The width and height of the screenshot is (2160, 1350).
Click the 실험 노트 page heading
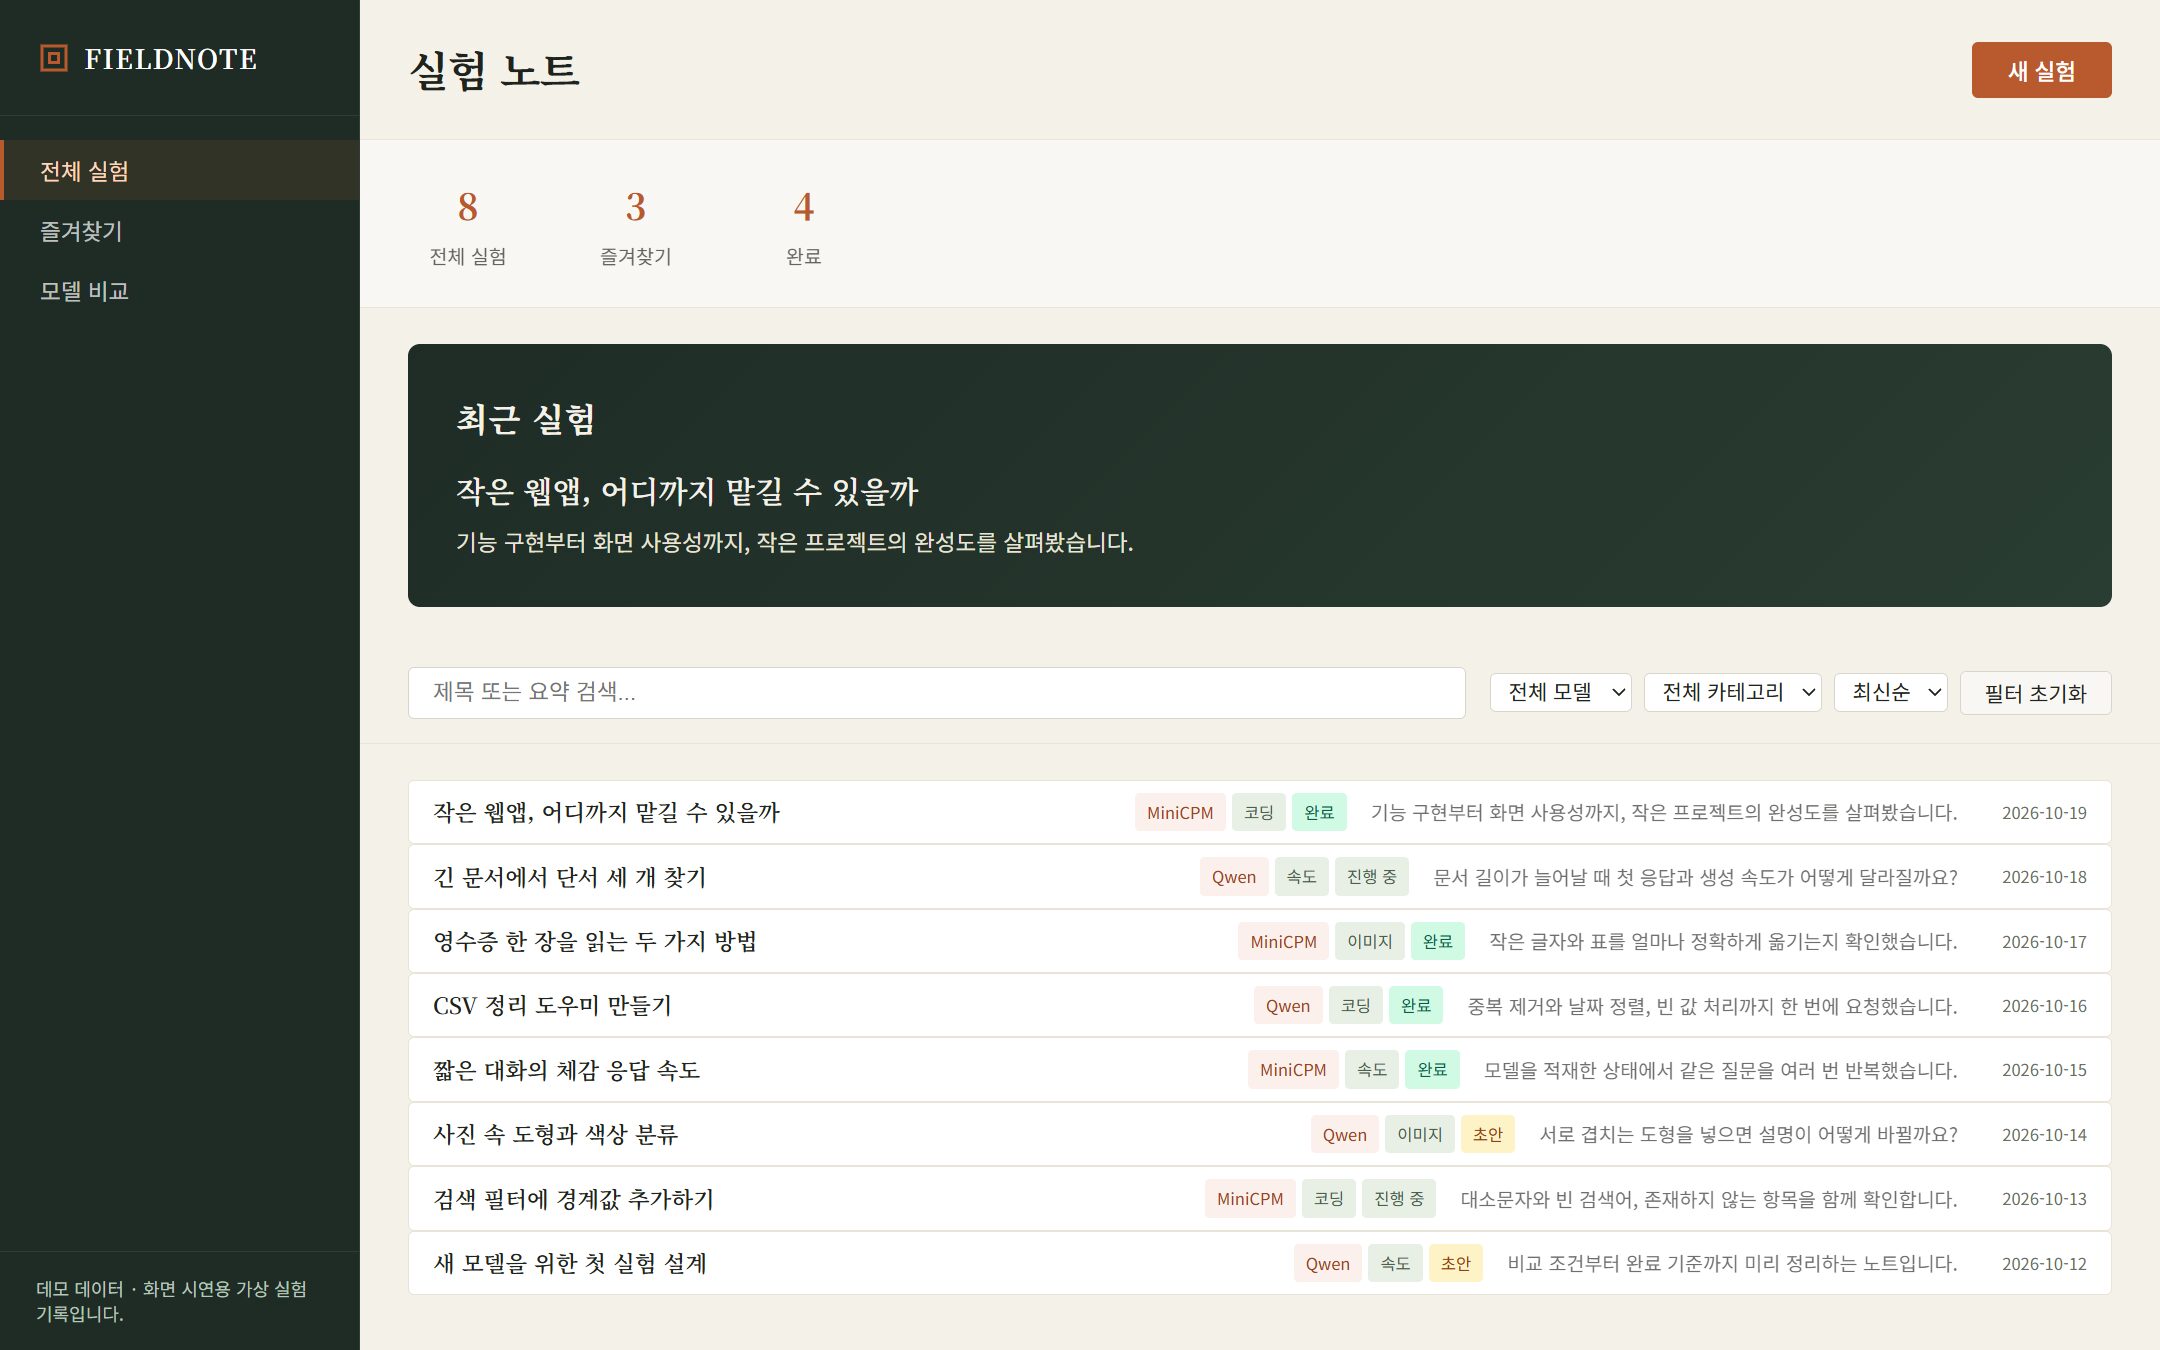click(494, 70)
